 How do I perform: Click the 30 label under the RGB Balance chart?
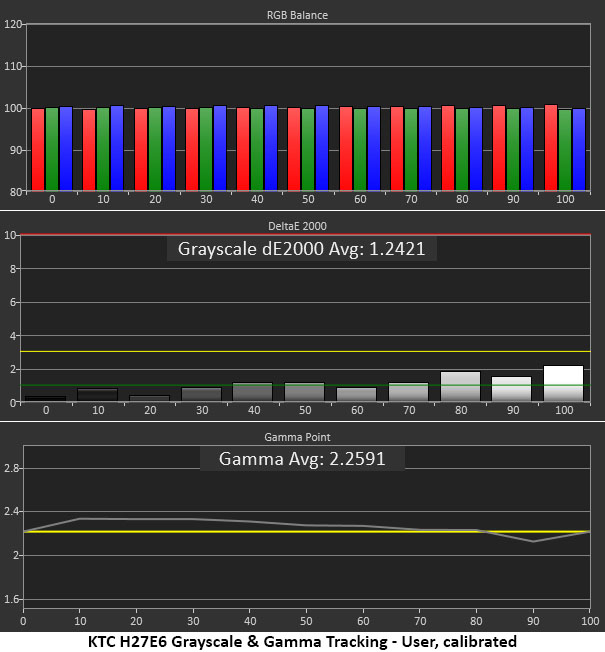point(206,199)
